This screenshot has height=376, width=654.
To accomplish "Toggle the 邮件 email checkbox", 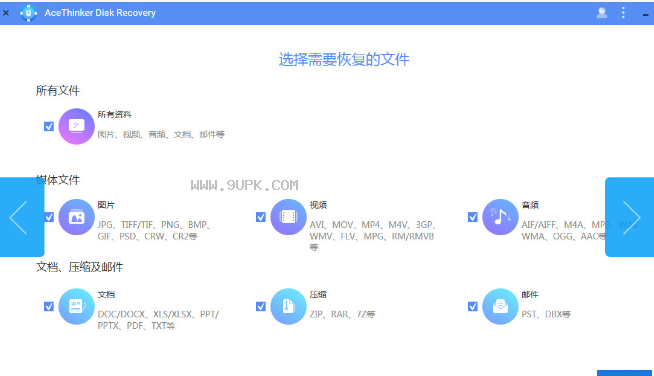I will click(x=473, y=306).
